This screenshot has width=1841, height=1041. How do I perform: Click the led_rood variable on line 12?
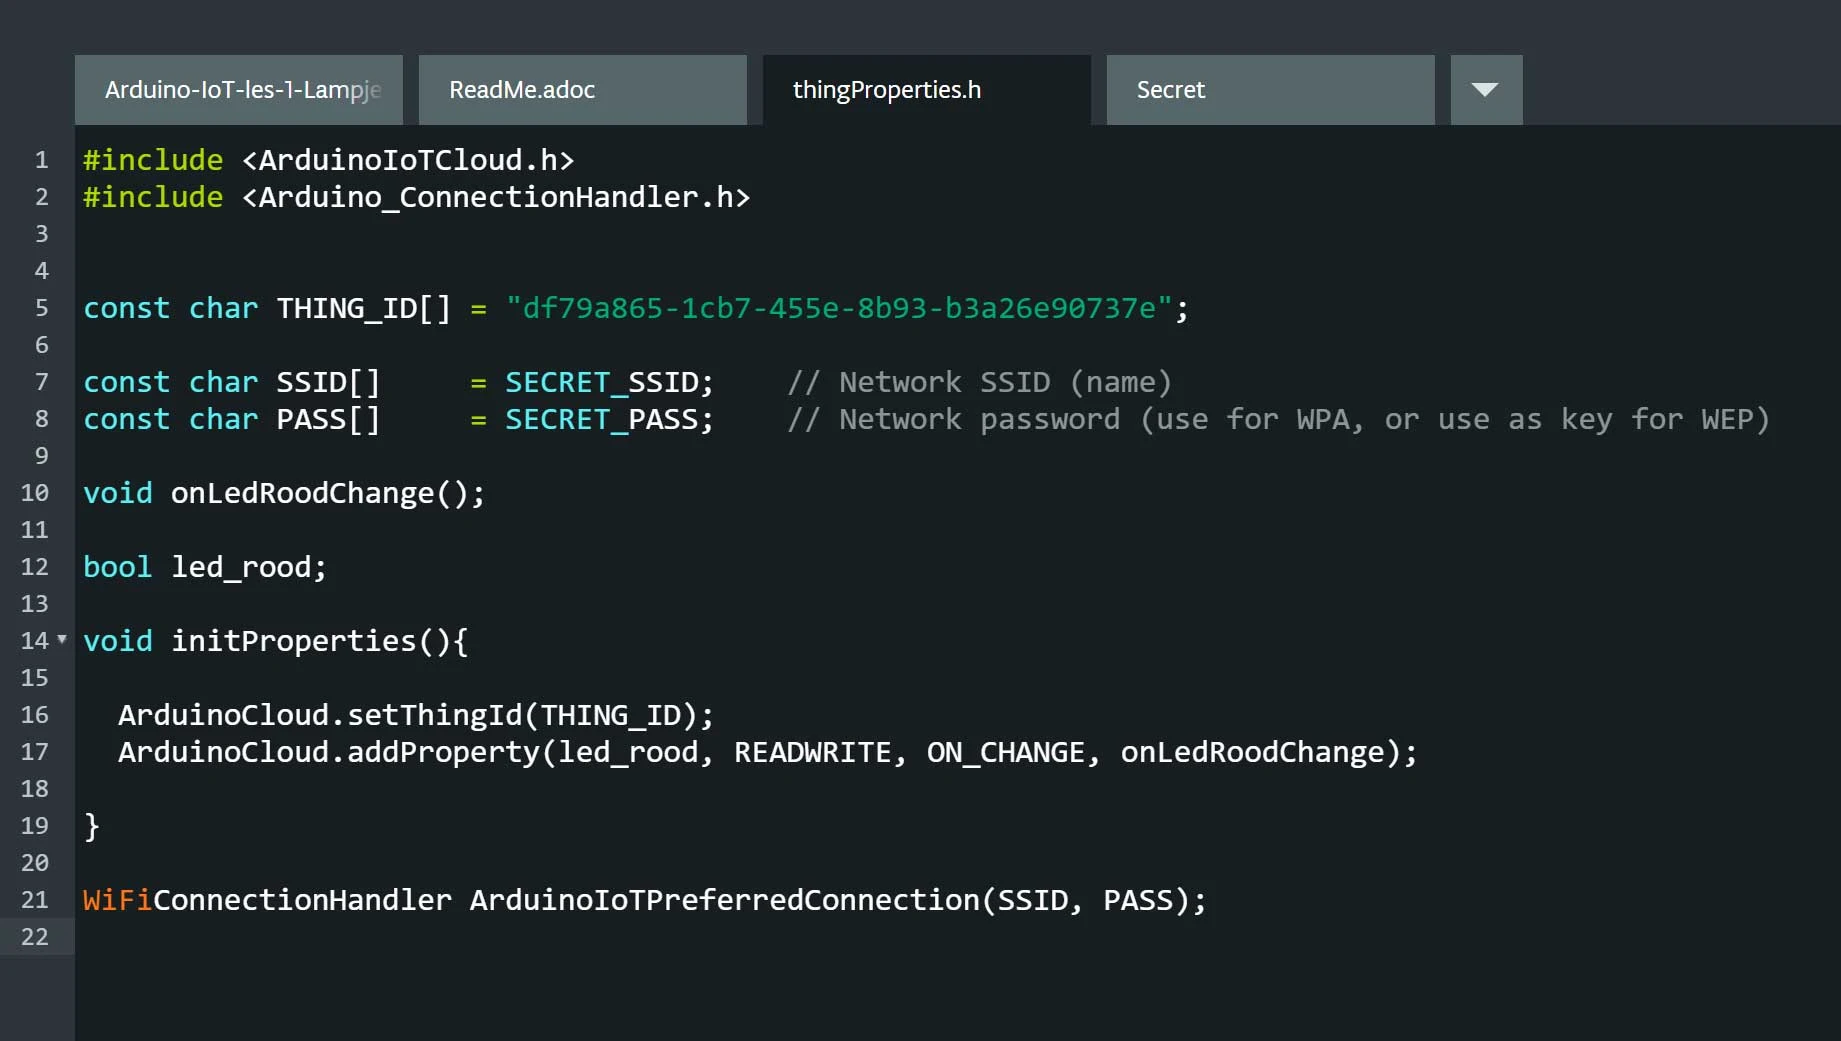click(241, 568)
